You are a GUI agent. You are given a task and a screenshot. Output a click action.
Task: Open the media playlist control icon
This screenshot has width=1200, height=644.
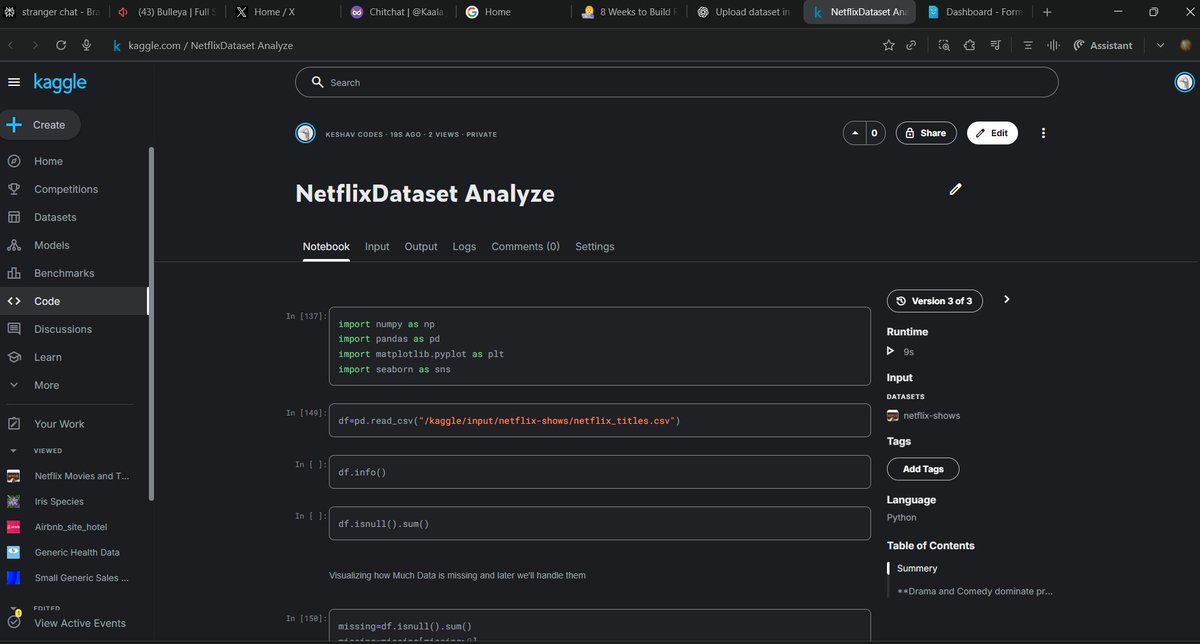pos(996,45)
